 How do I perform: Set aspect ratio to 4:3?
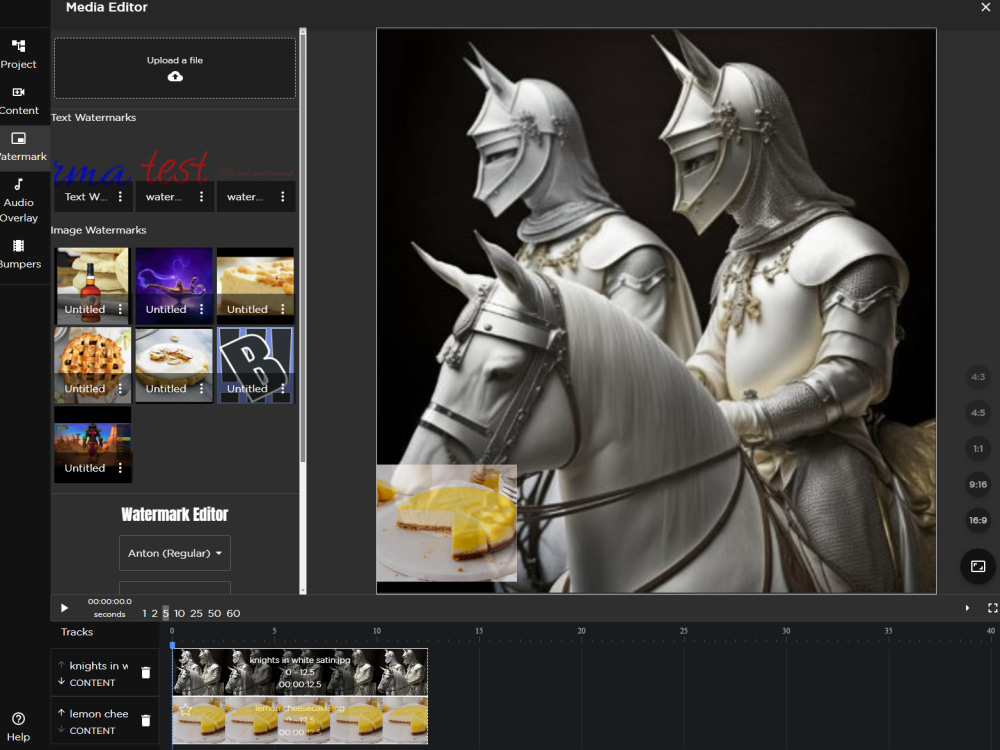[x=978, y=377]
